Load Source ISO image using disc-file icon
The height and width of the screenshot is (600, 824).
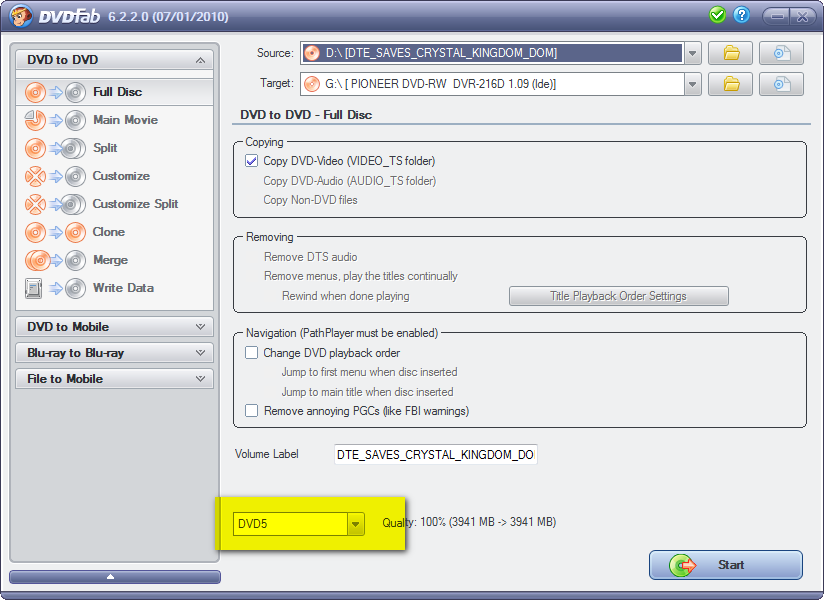pos(781,53)
